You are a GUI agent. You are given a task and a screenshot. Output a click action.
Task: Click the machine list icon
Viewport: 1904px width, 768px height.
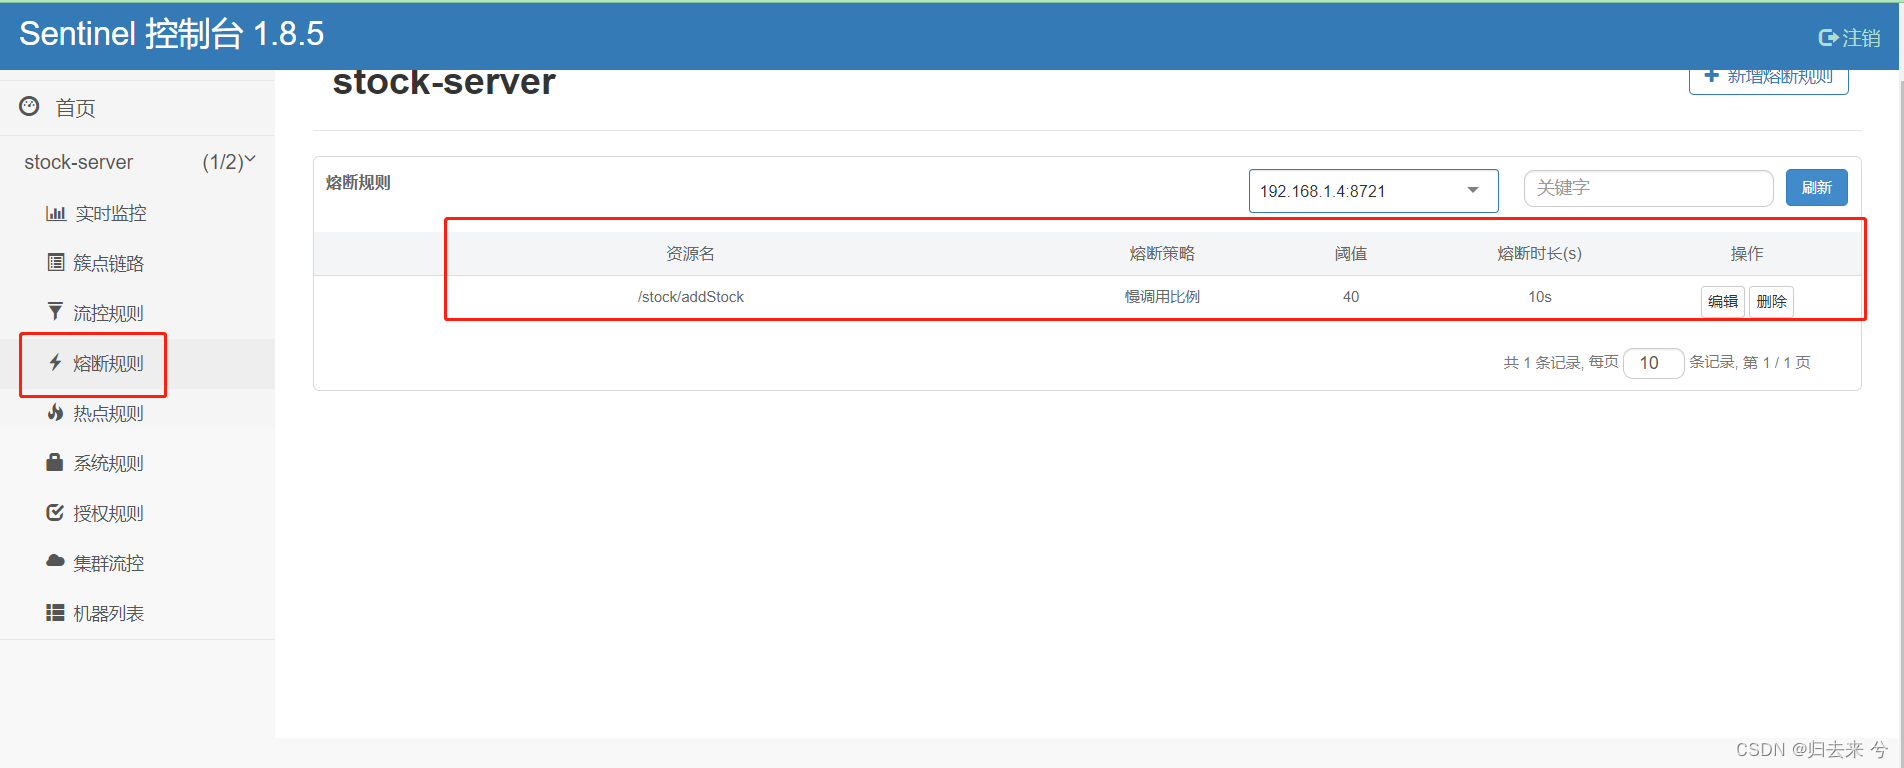click(55, 612)
